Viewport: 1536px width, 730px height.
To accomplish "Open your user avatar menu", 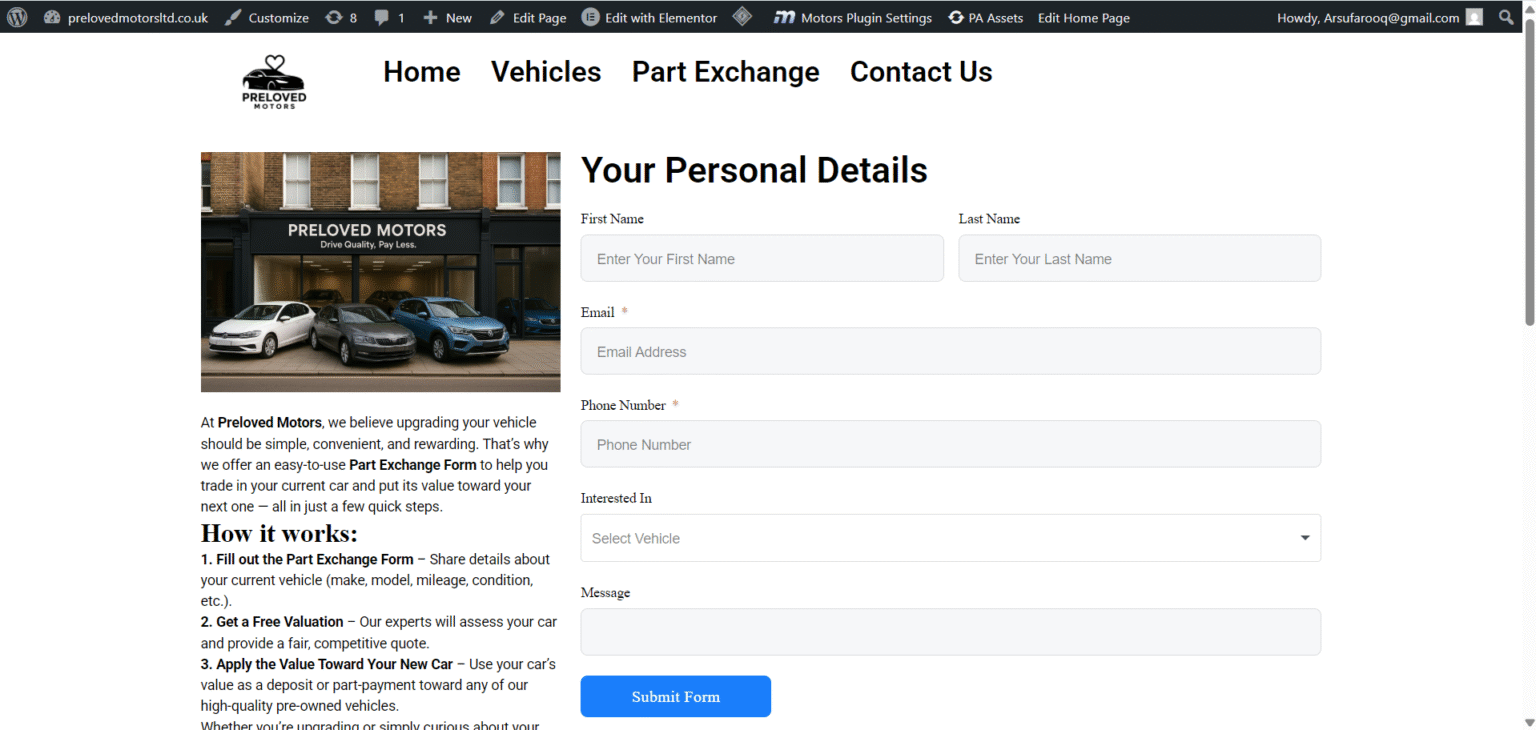I will tap(1474, 16).
